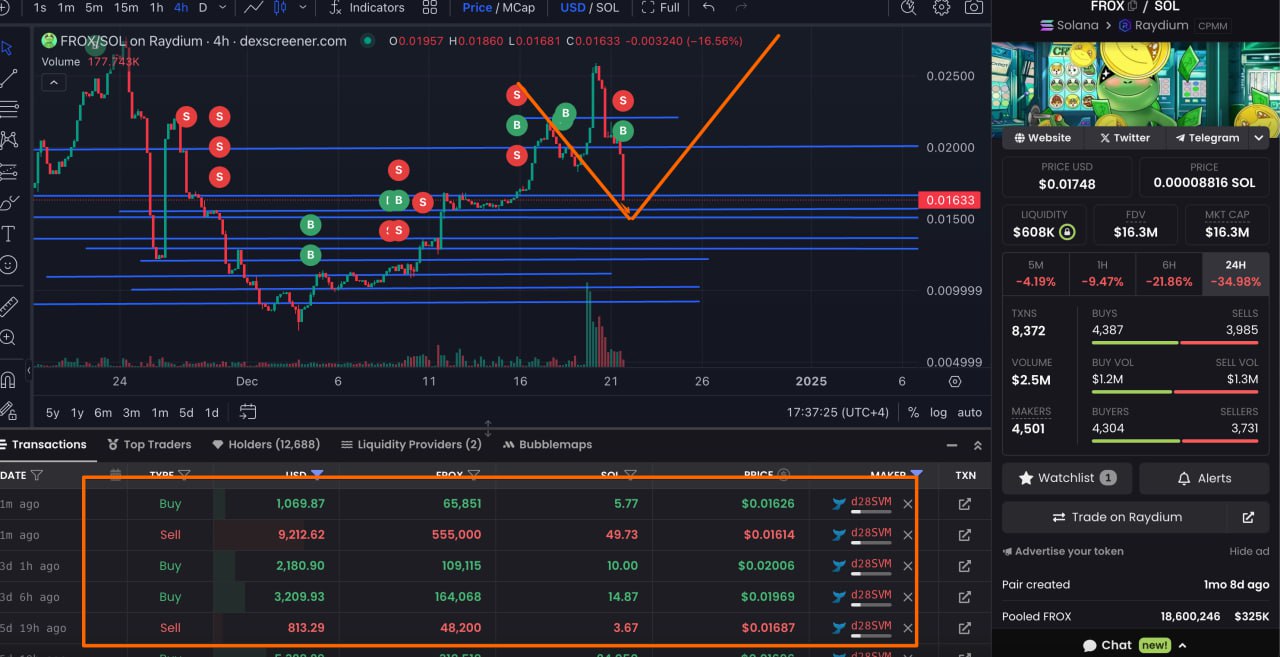
Task: Expand more social links chevron
Action: pos(1259,138)
